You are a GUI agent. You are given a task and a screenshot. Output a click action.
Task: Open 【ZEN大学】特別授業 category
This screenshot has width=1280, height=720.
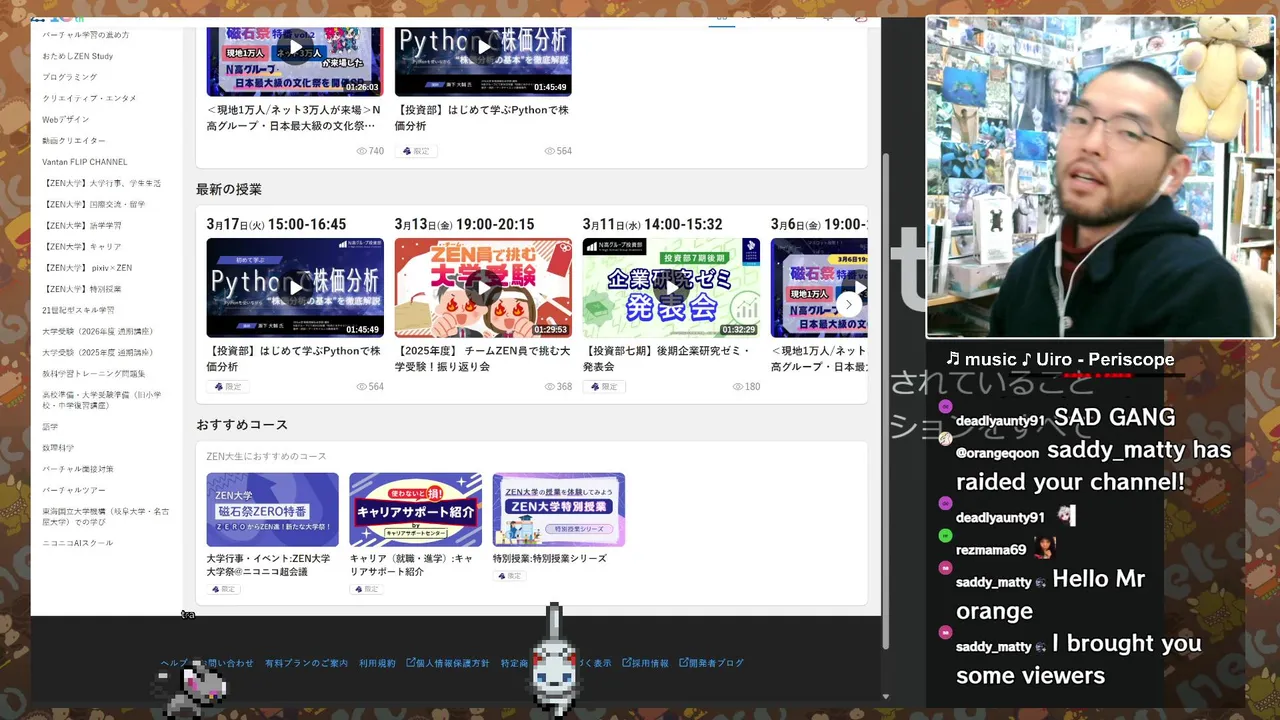pos(82,289)
